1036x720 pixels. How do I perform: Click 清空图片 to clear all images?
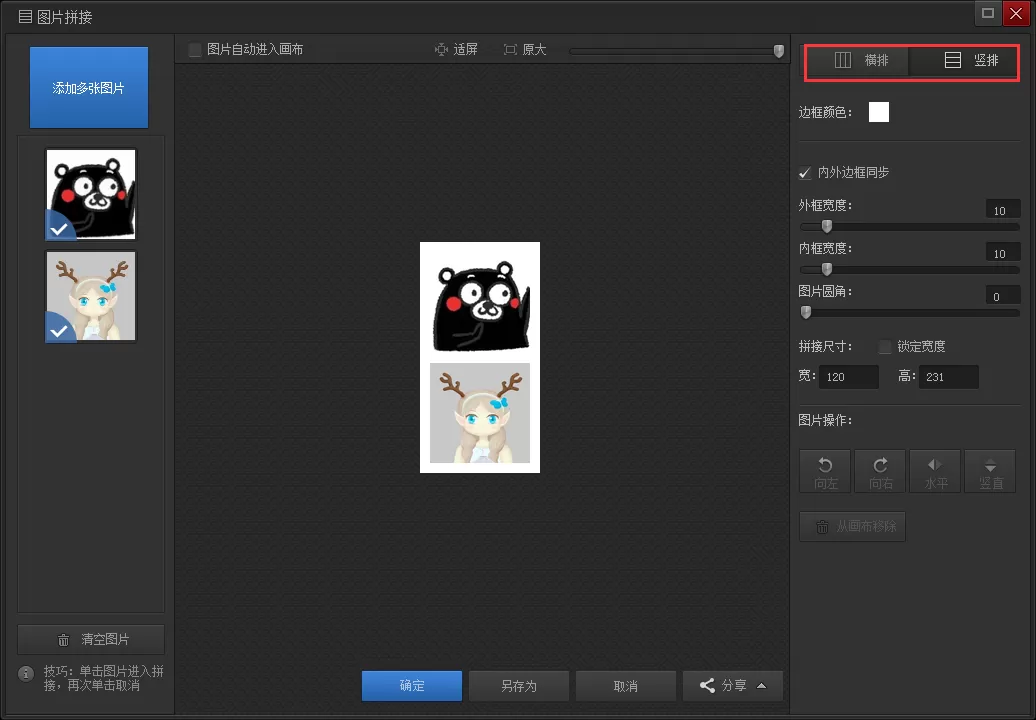[91, 639]
